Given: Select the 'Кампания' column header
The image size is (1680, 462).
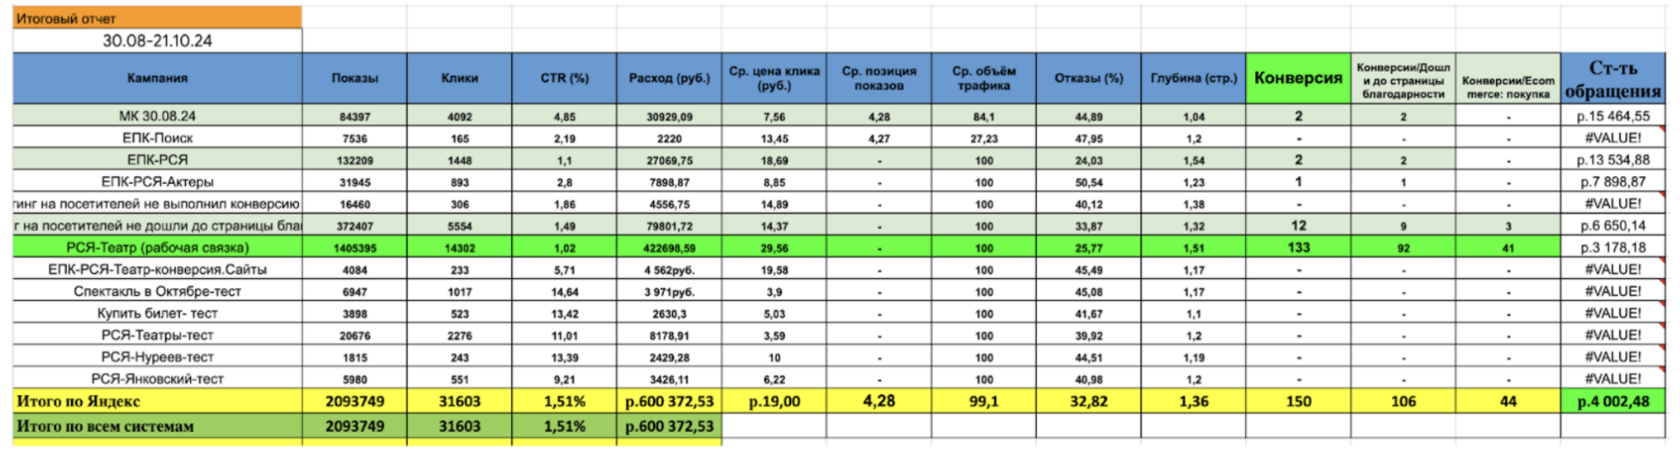Looking at the screenshot, I should pyautogui.click(x=157, y=78).
